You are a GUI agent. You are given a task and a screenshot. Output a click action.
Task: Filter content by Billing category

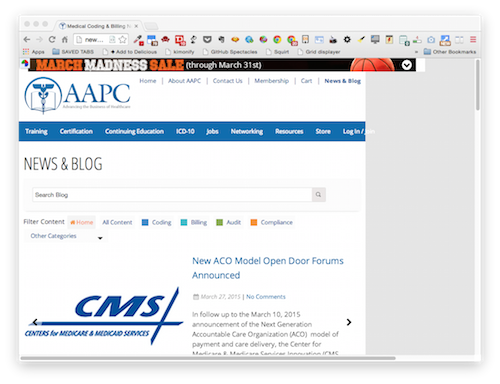(x=194, y=222)
